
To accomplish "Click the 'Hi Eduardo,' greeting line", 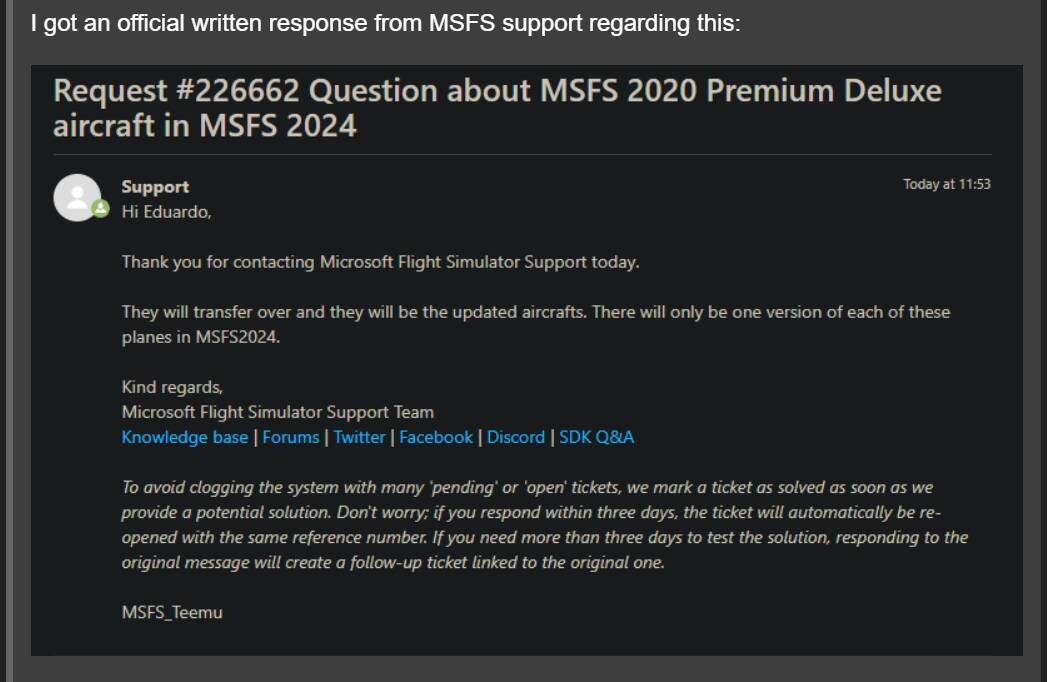I will point(166,212).
